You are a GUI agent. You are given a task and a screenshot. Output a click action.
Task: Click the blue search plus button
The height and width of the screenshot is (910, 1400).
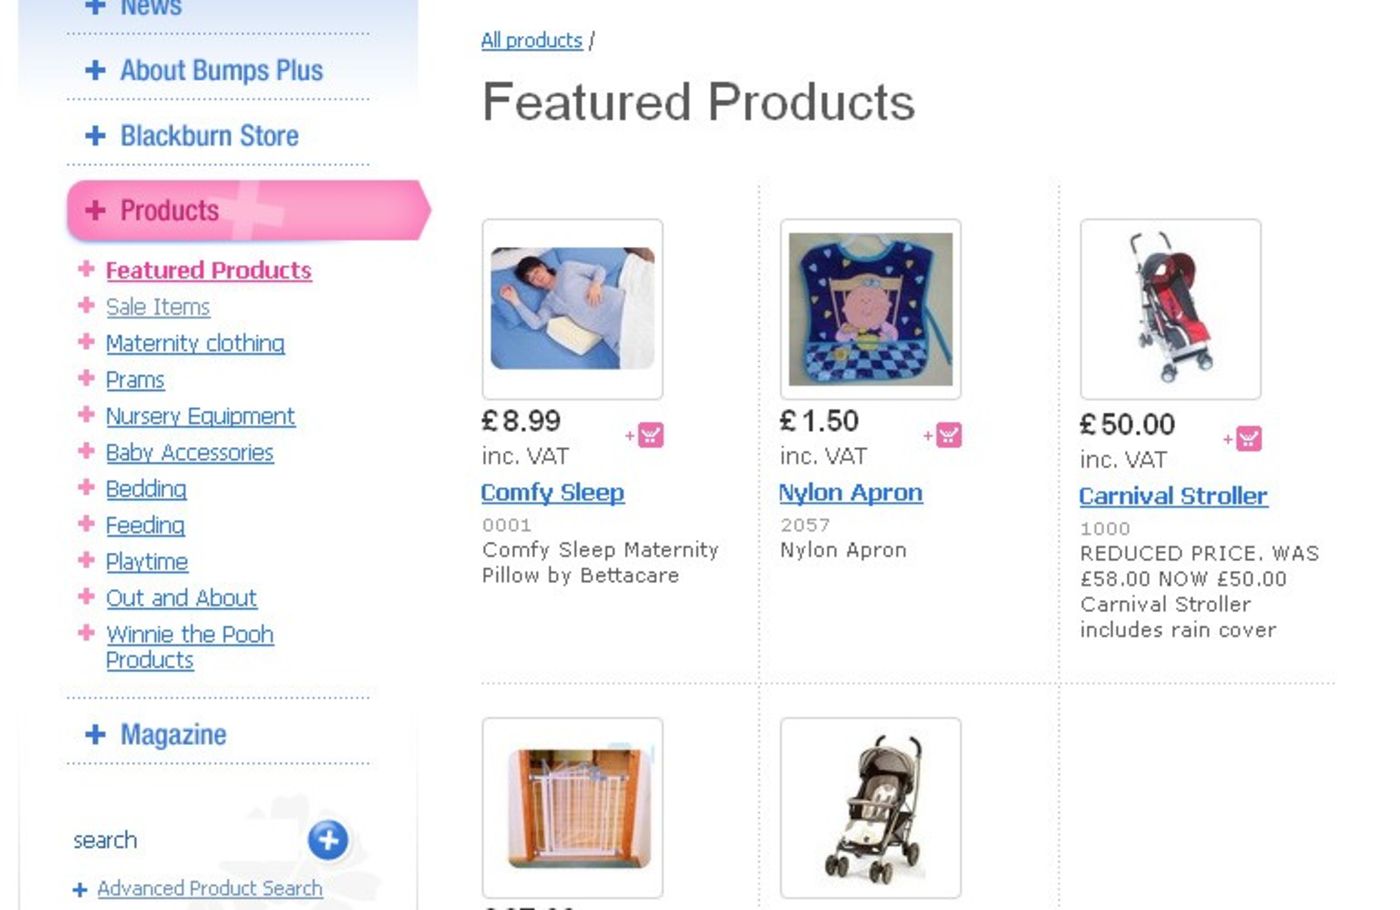pos(328,840)
